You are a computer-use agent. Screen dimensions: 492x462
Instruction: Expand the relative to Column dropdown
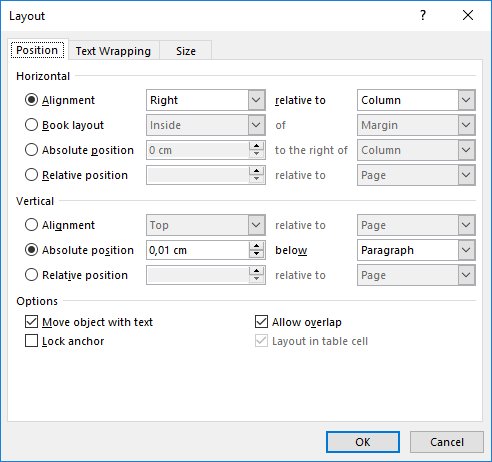(x=416, y=100)
